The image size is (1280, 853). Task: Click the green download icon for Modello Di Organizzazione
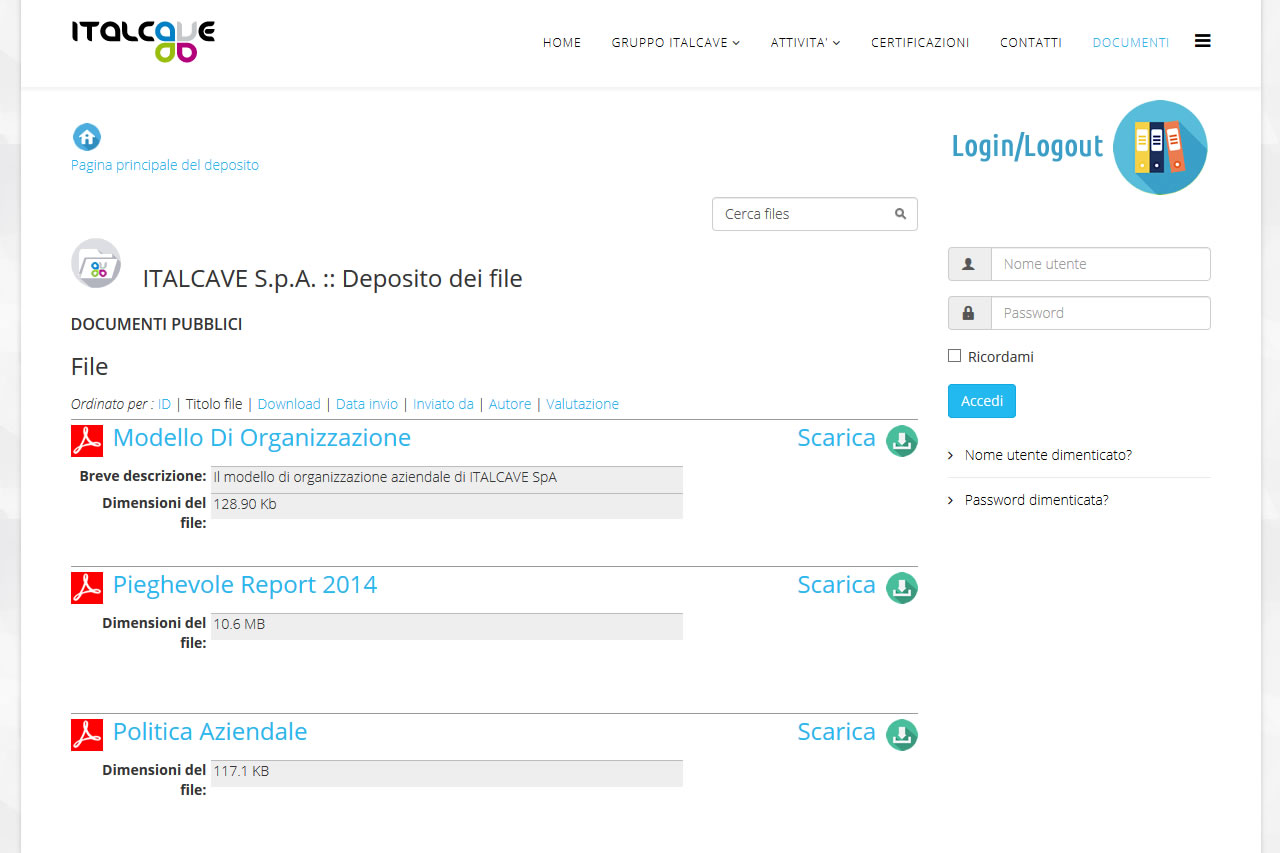(x=901, y=441)
